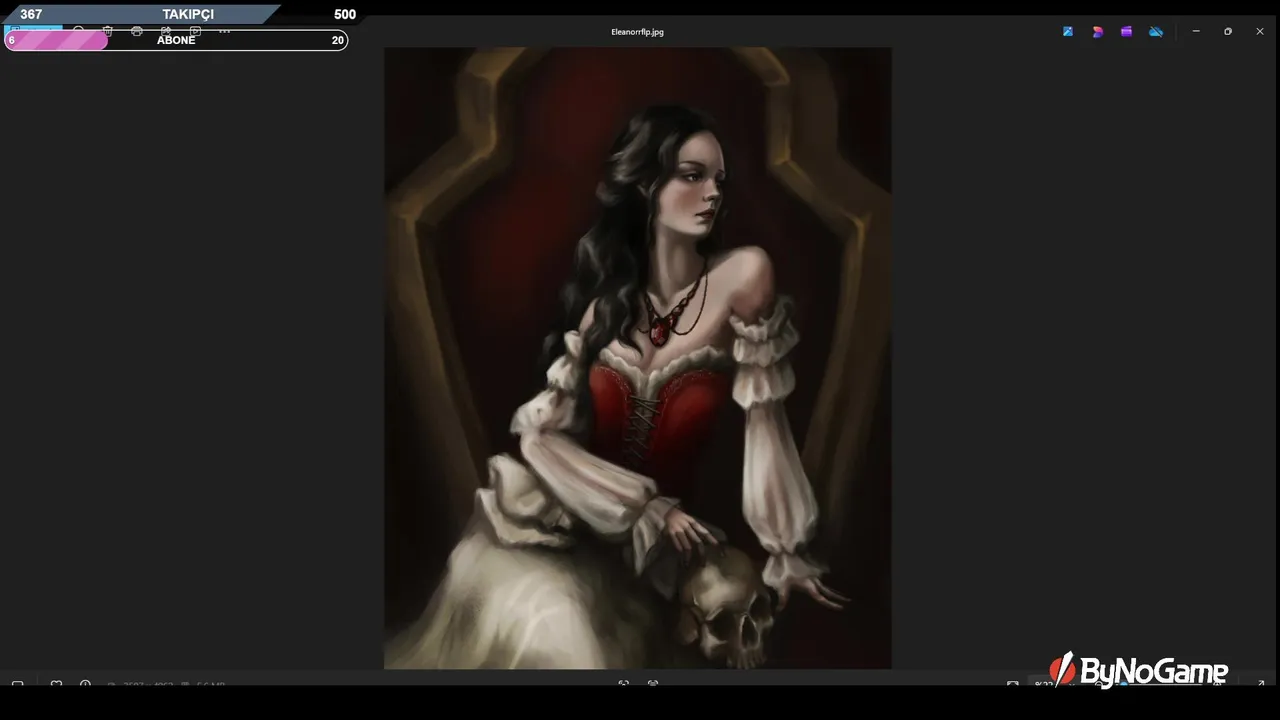Start slideshow with the play icon
Image resolution: width=1280 pixels, height=720 pixels.
point(195,31)
